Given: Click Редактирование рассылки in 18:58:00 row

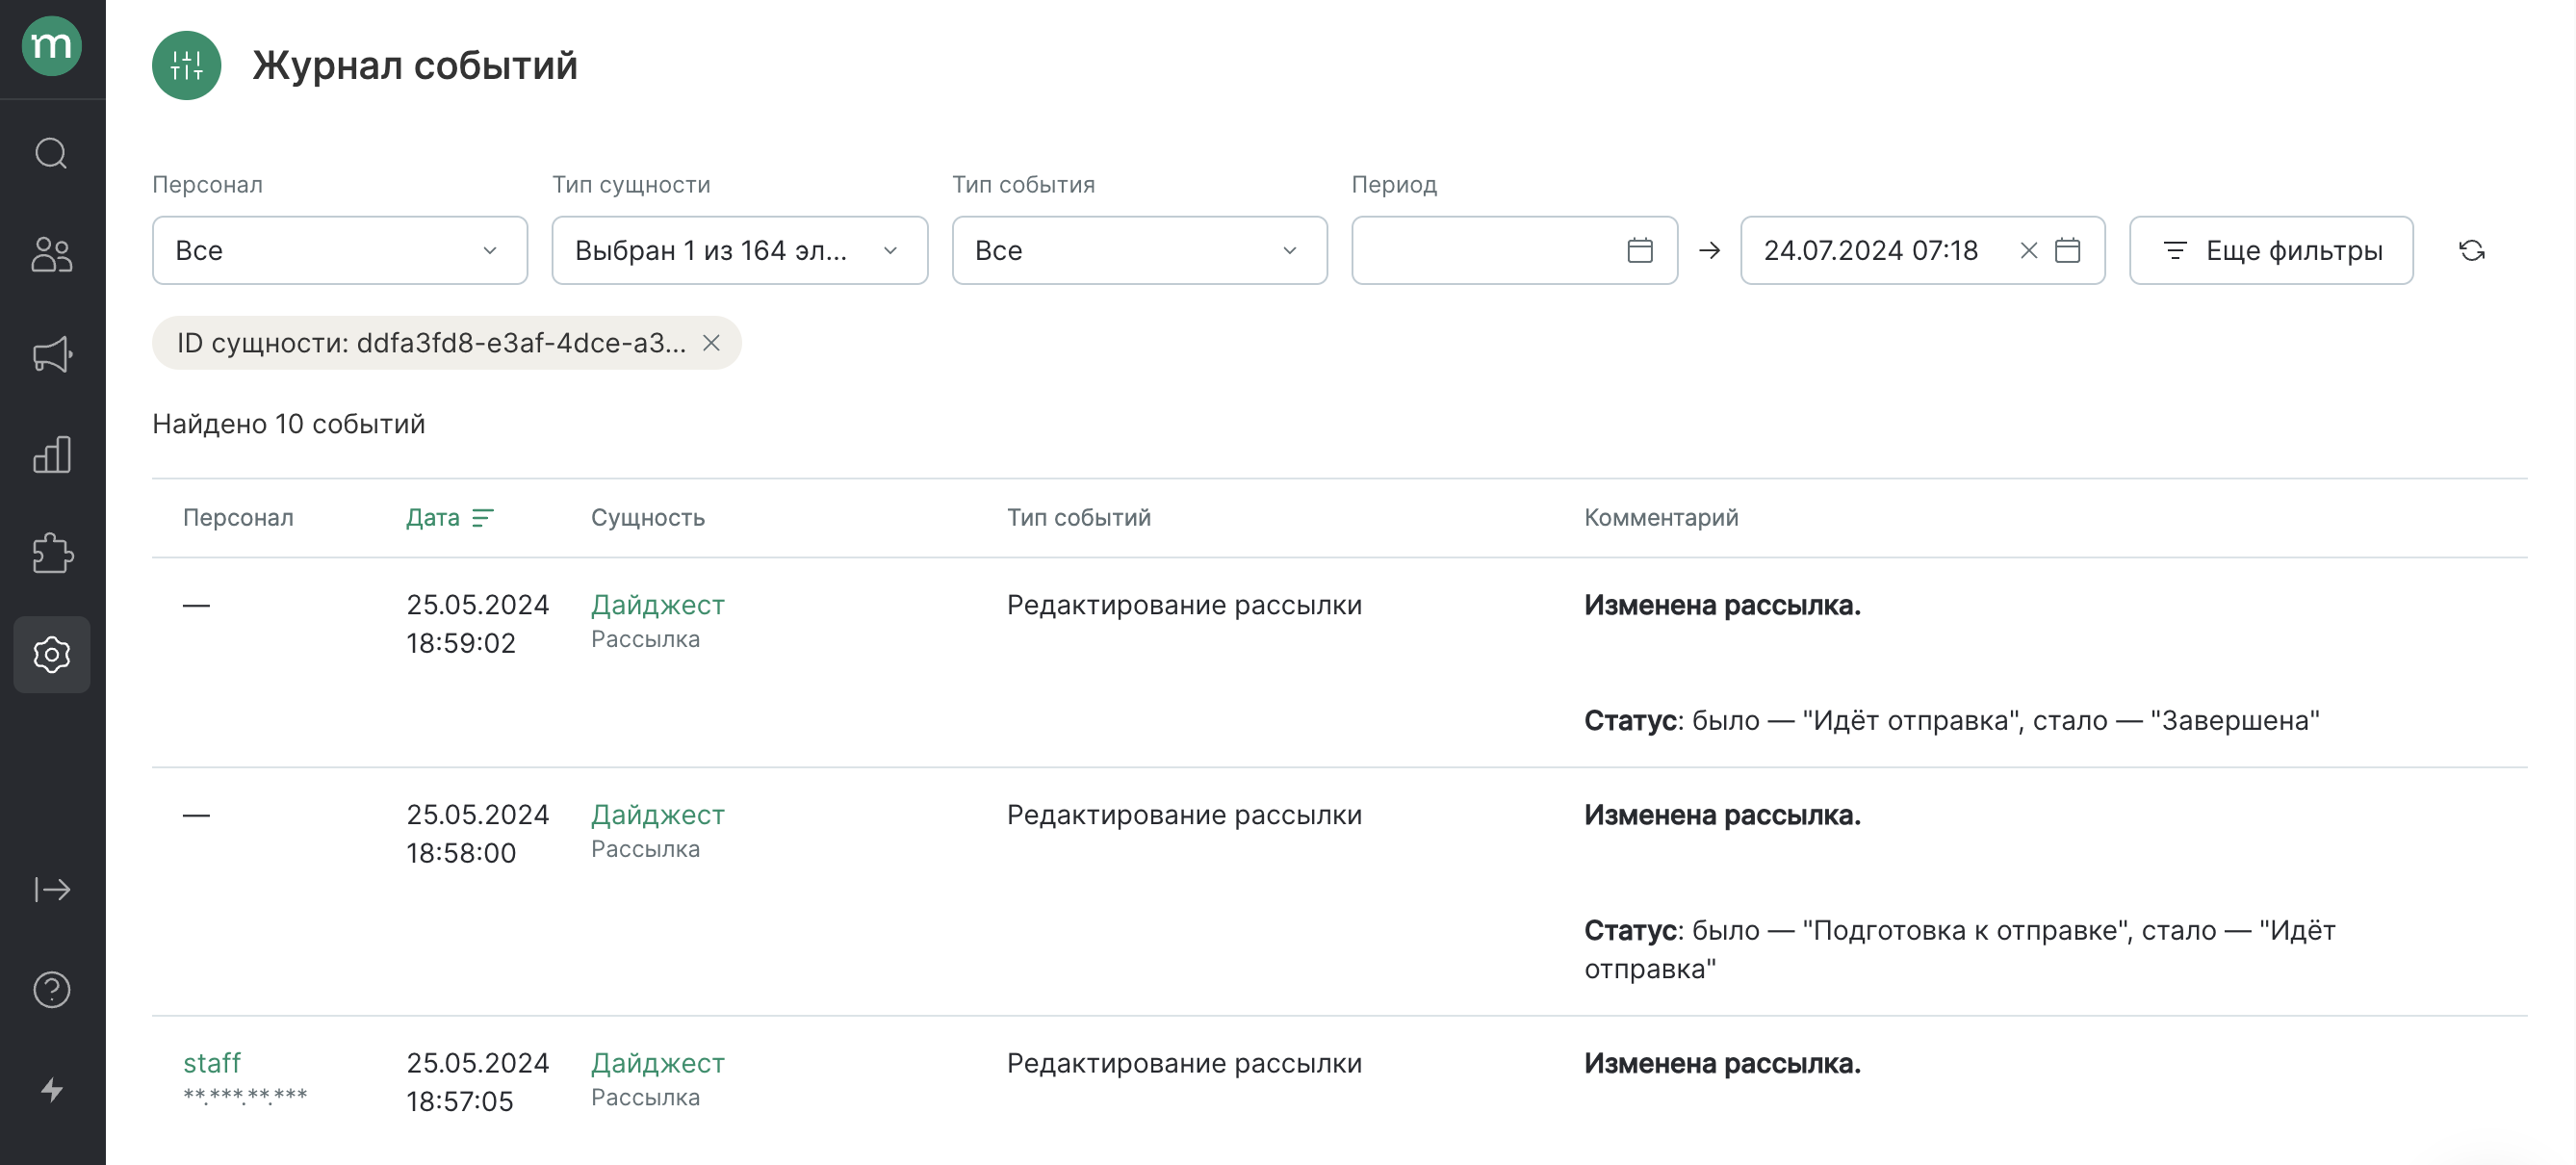Looking at the screenshot, I should tap(1183, 815).
